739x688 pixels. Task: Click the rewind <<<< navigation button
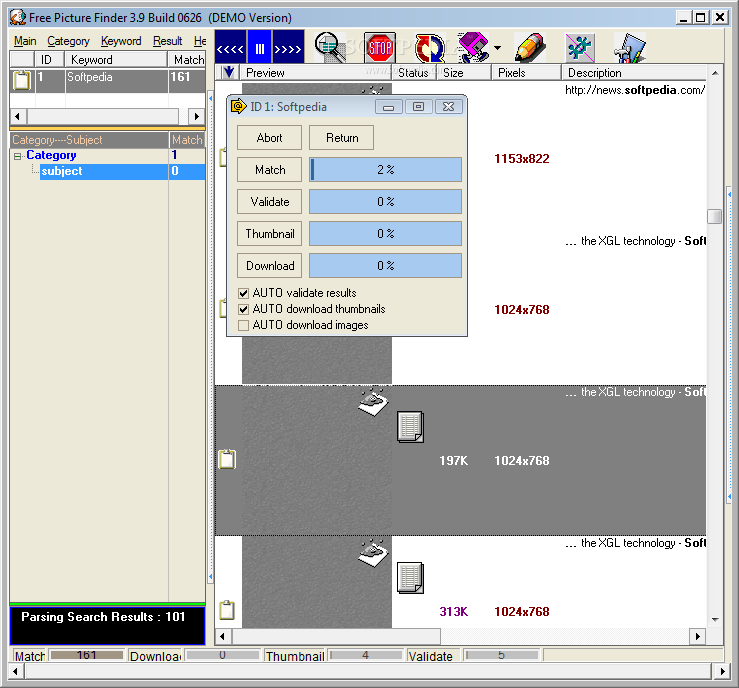pos(230,47)
